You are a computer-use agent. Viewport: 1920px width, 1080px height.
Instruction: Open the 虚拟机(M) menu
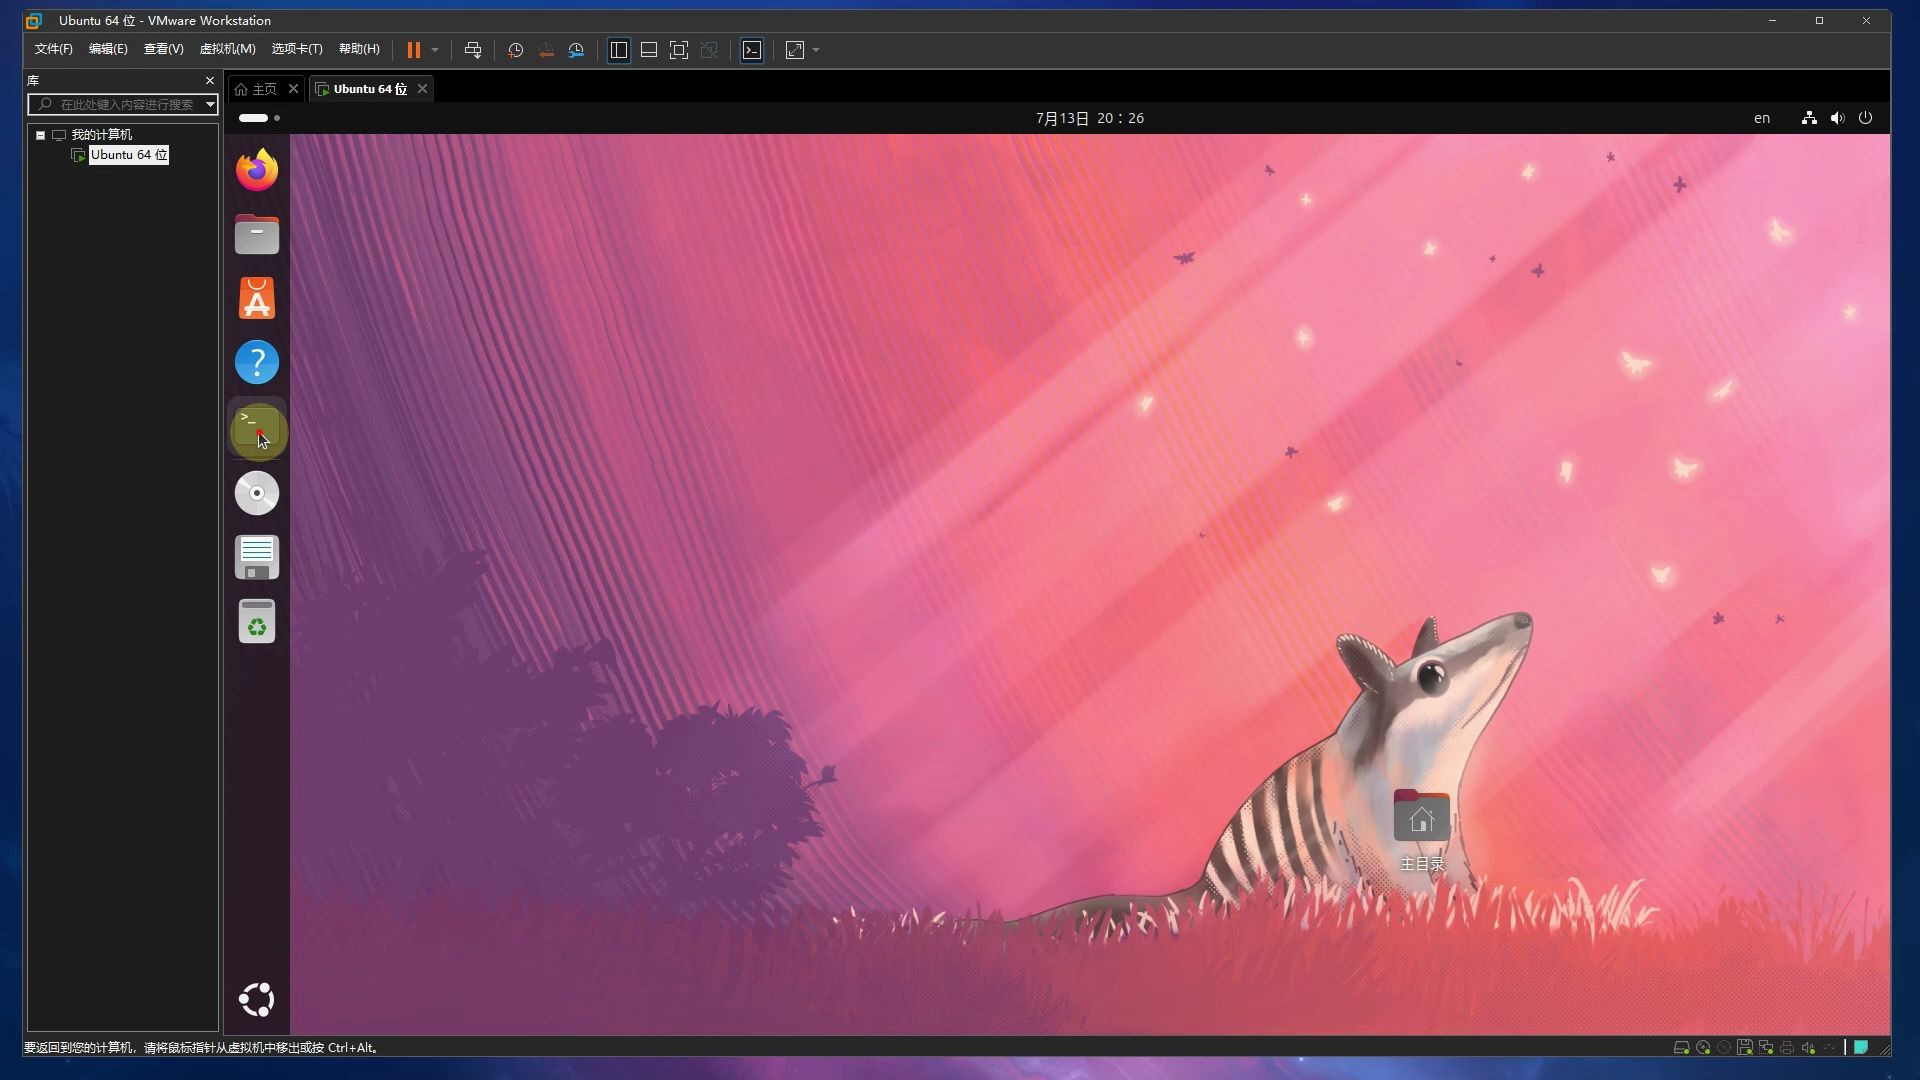pyautogui.click(x=227, y=49)
